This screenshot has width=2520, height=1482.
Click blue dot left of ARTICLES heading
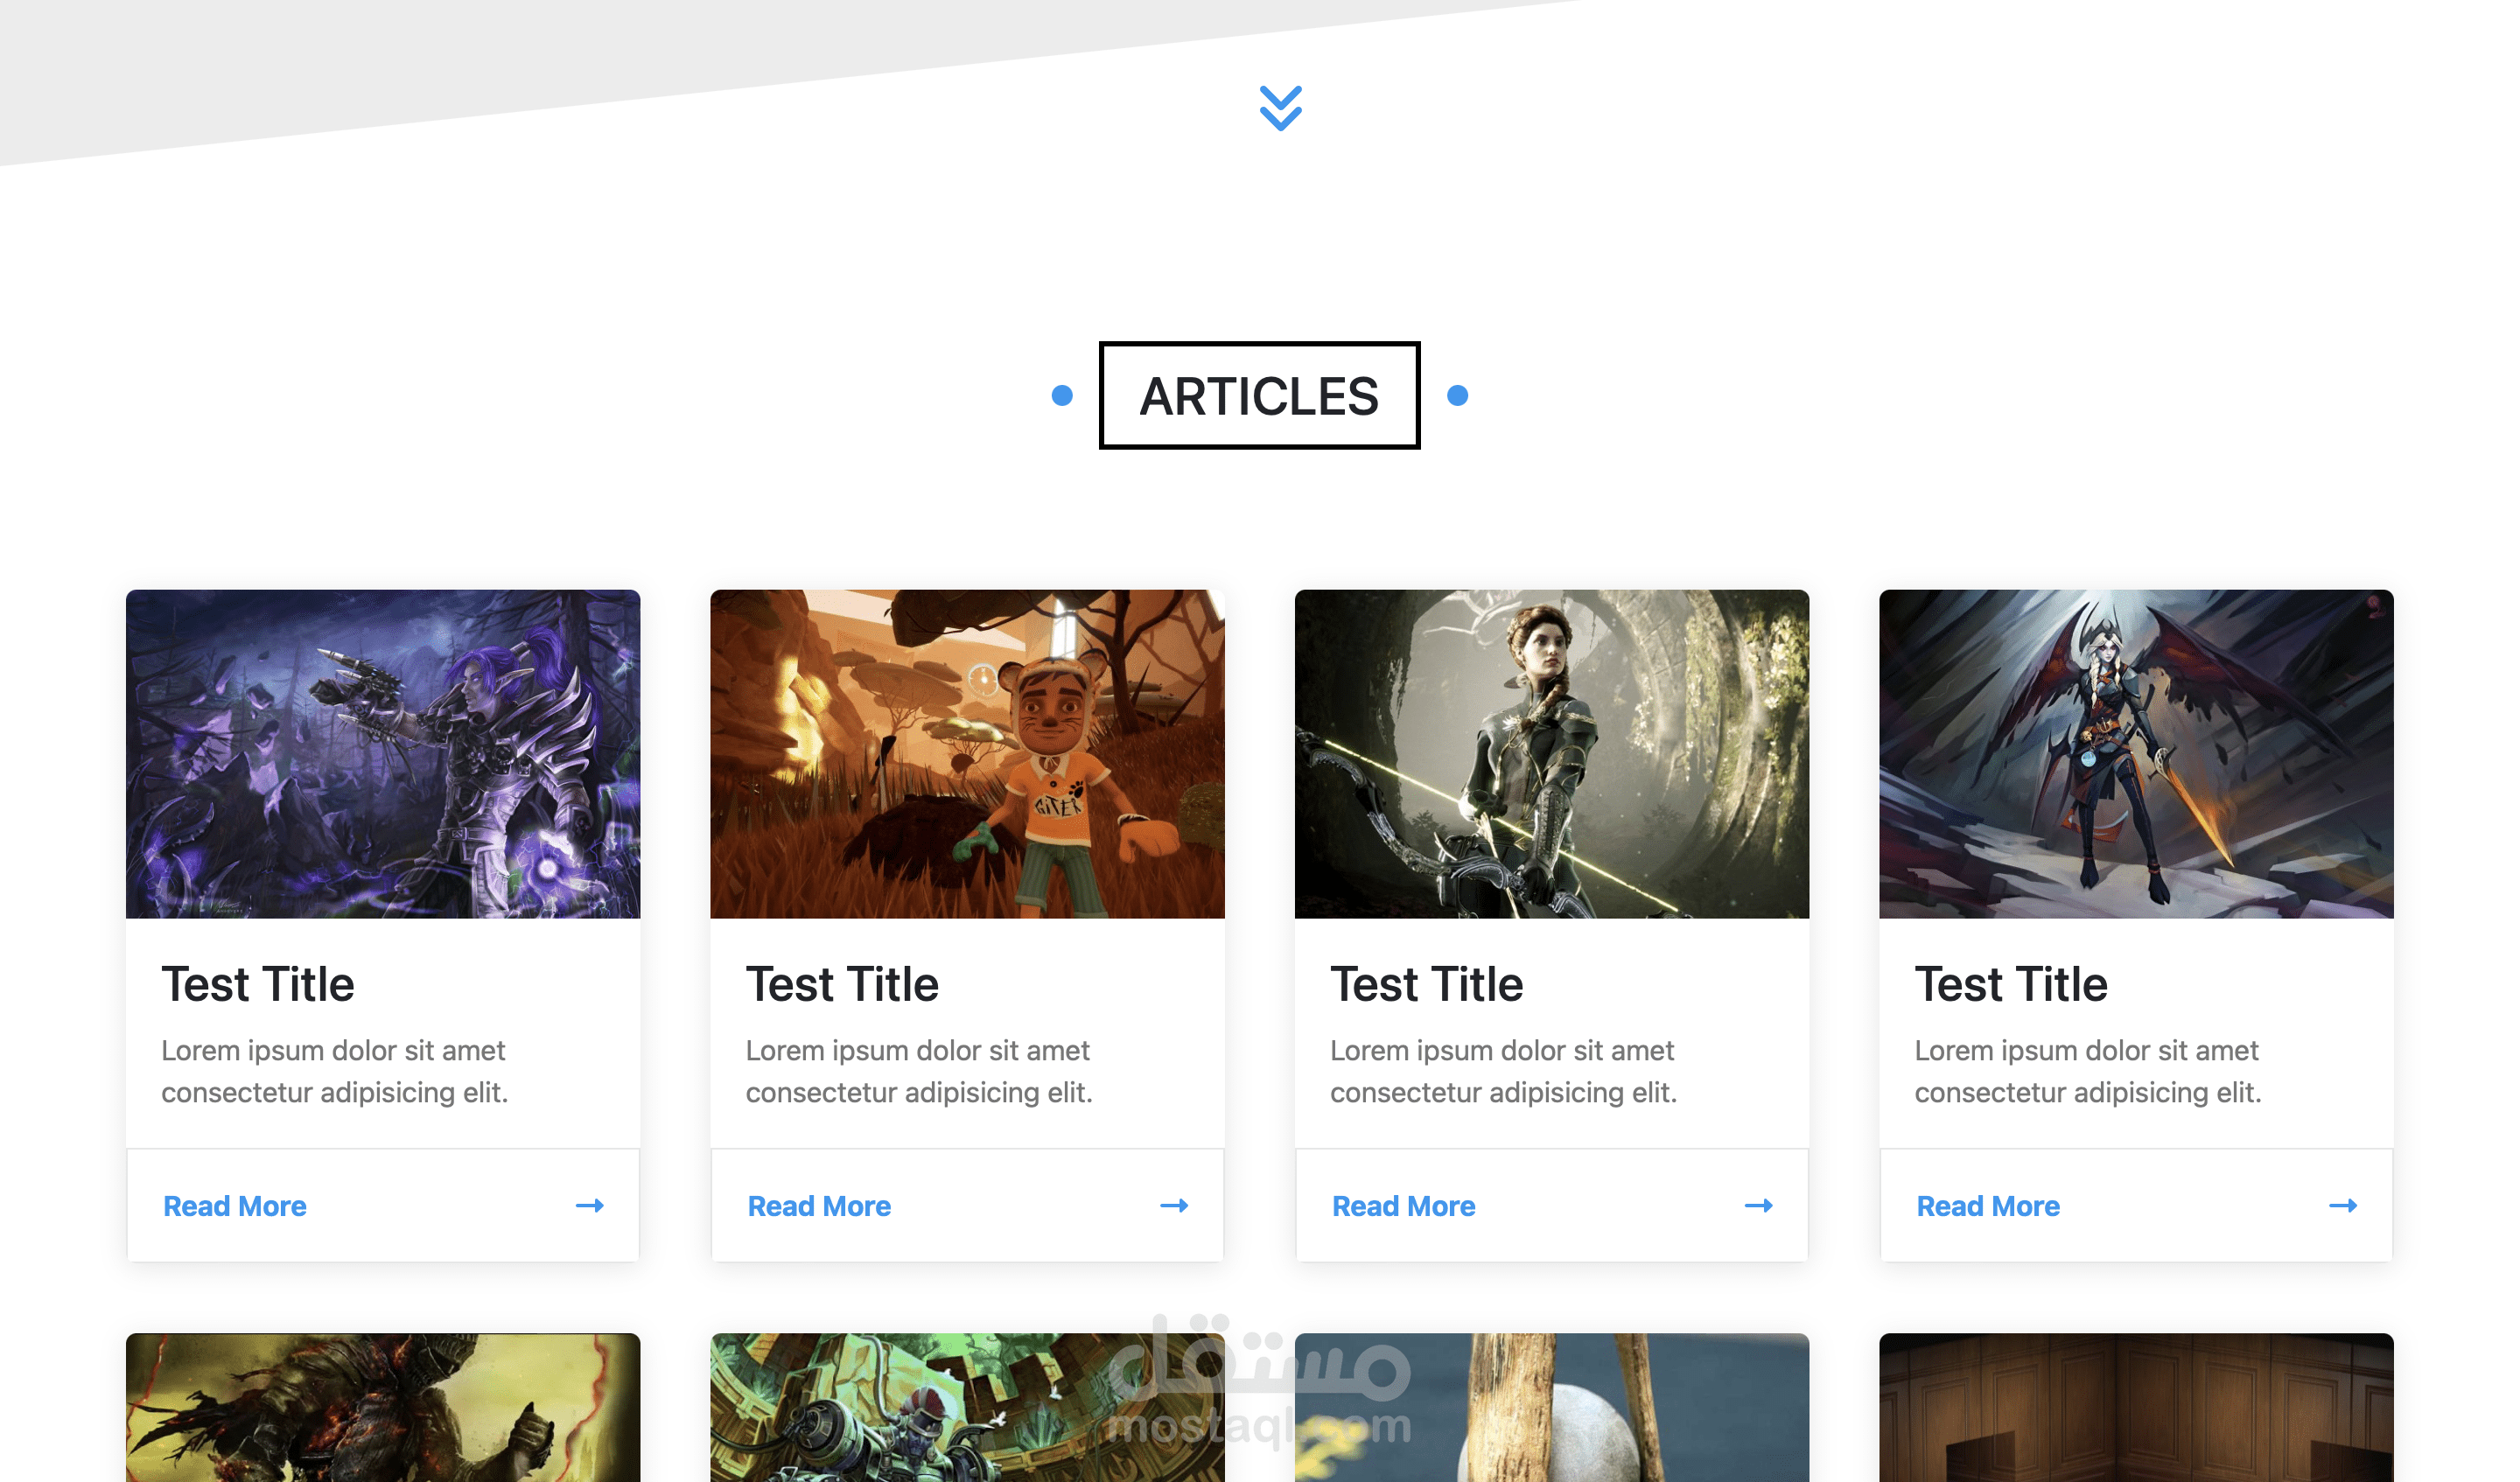1062,396
